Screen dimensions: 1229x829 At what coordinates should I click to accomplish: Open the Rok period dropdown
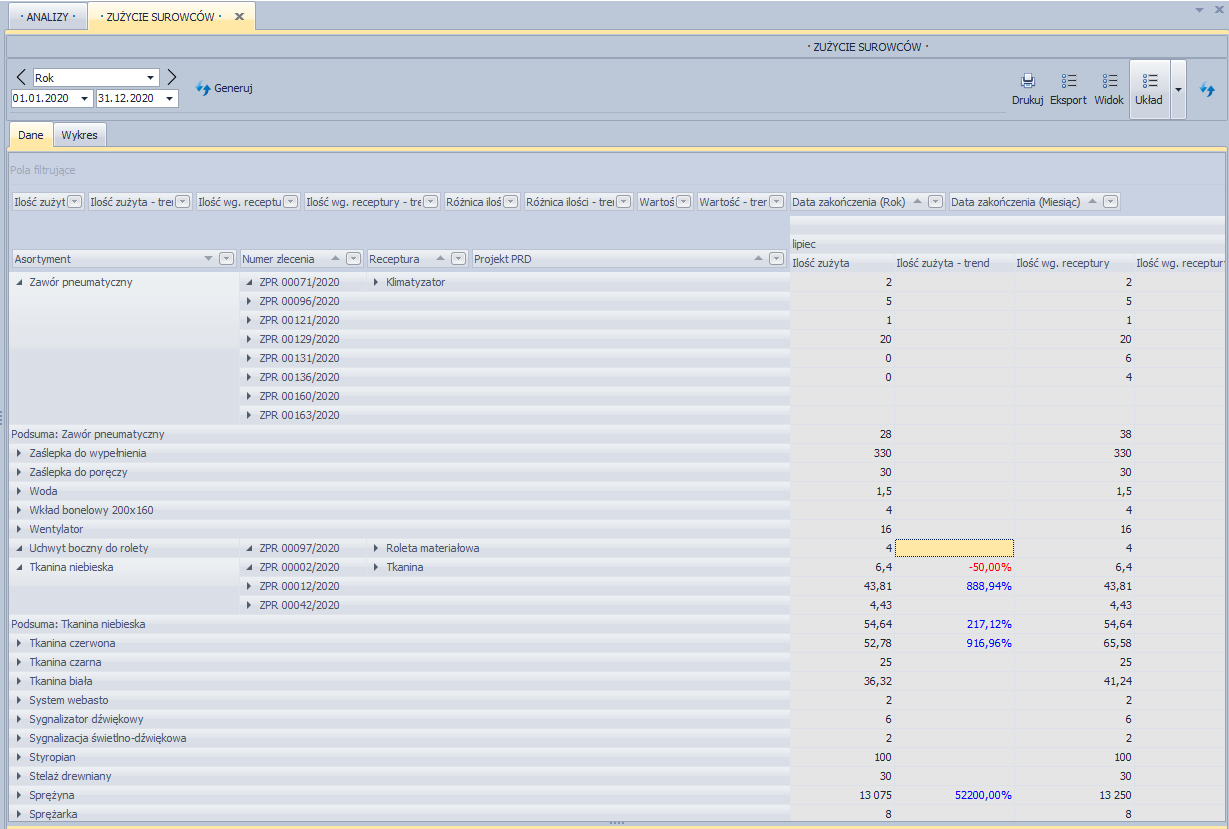coord(151,78)
